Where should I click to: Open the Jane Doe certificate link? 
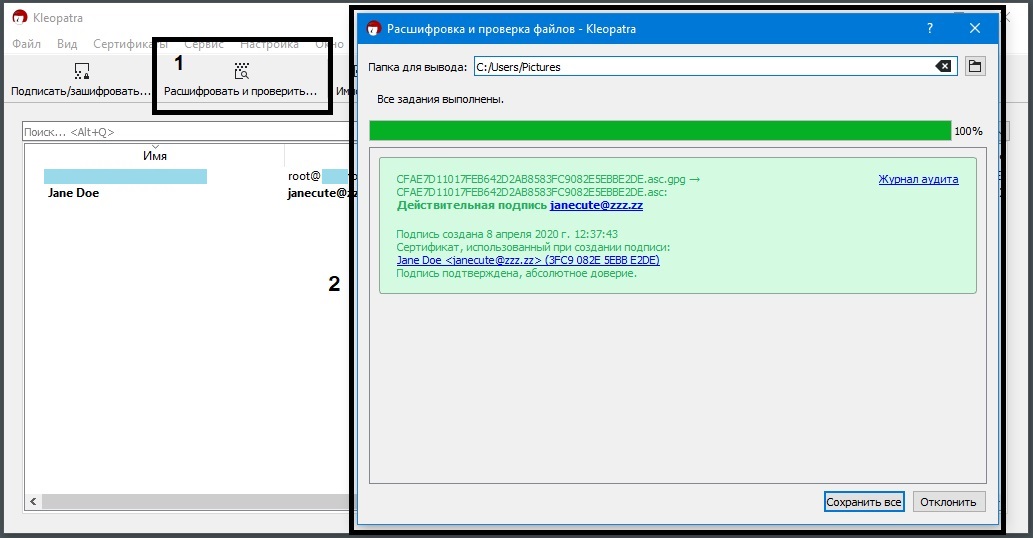(x=528, y=260)
